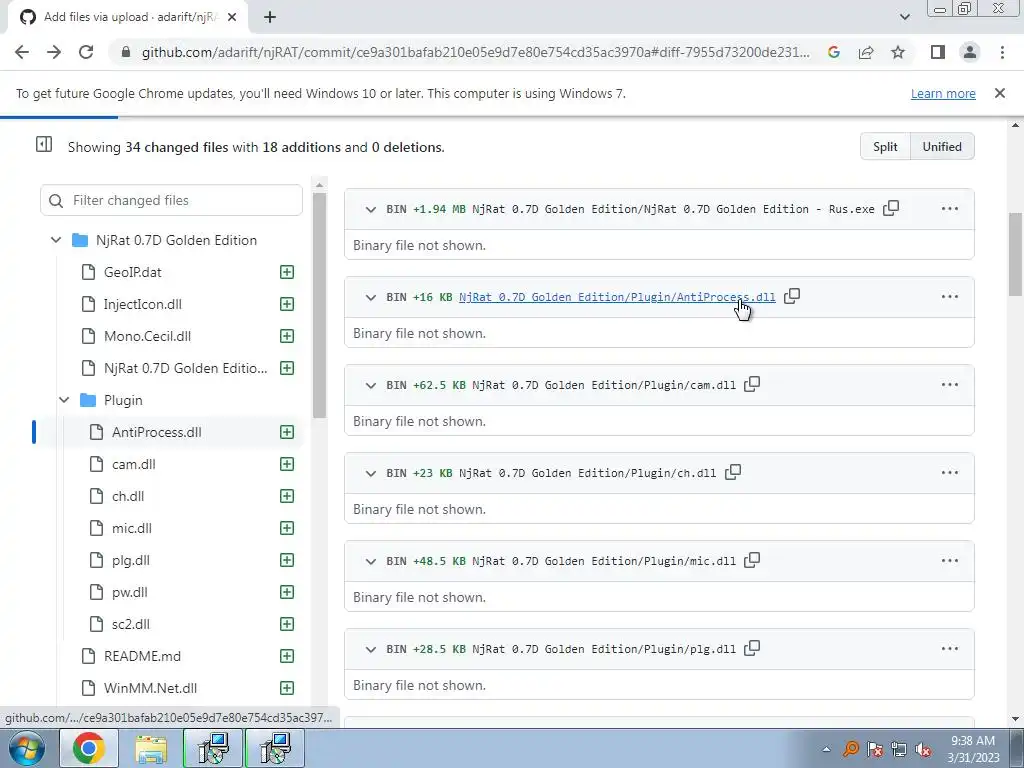Switch diff view to Split

(885, 146)
